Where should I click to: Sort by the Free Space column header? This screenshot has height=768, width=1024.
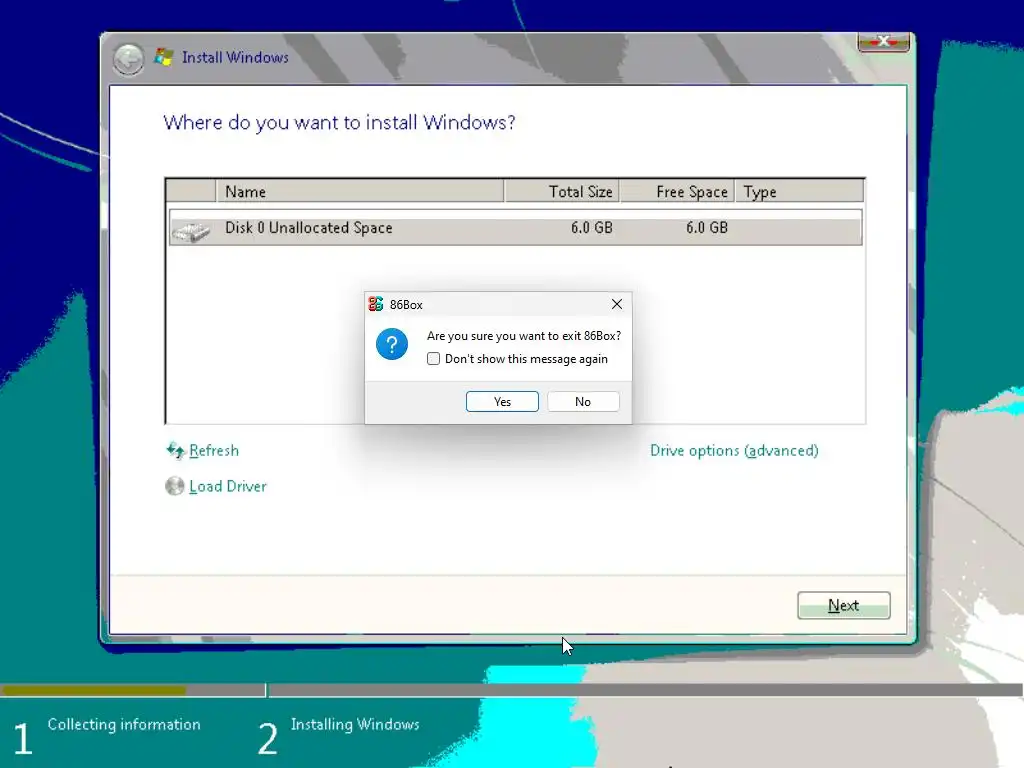677,191
